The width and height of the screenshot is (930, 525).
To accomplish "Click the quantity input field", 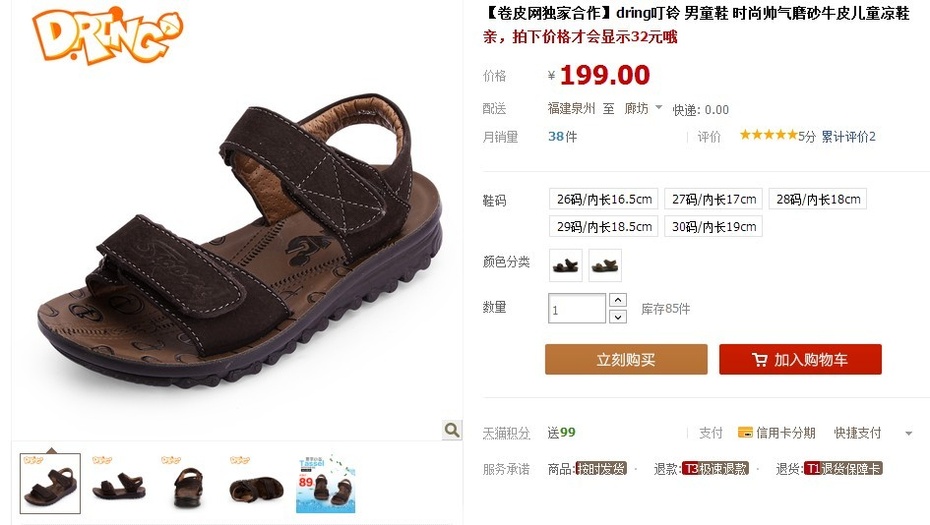I will click(x=577, y=308).
